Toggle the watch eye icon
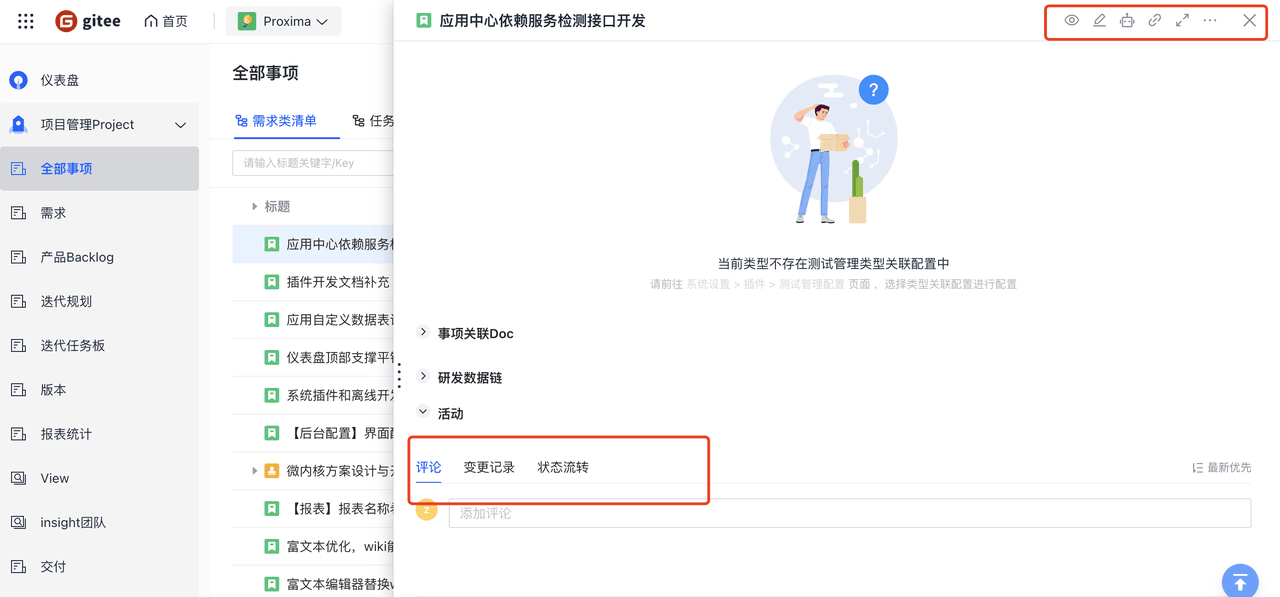 click(x=1071, y=20)
